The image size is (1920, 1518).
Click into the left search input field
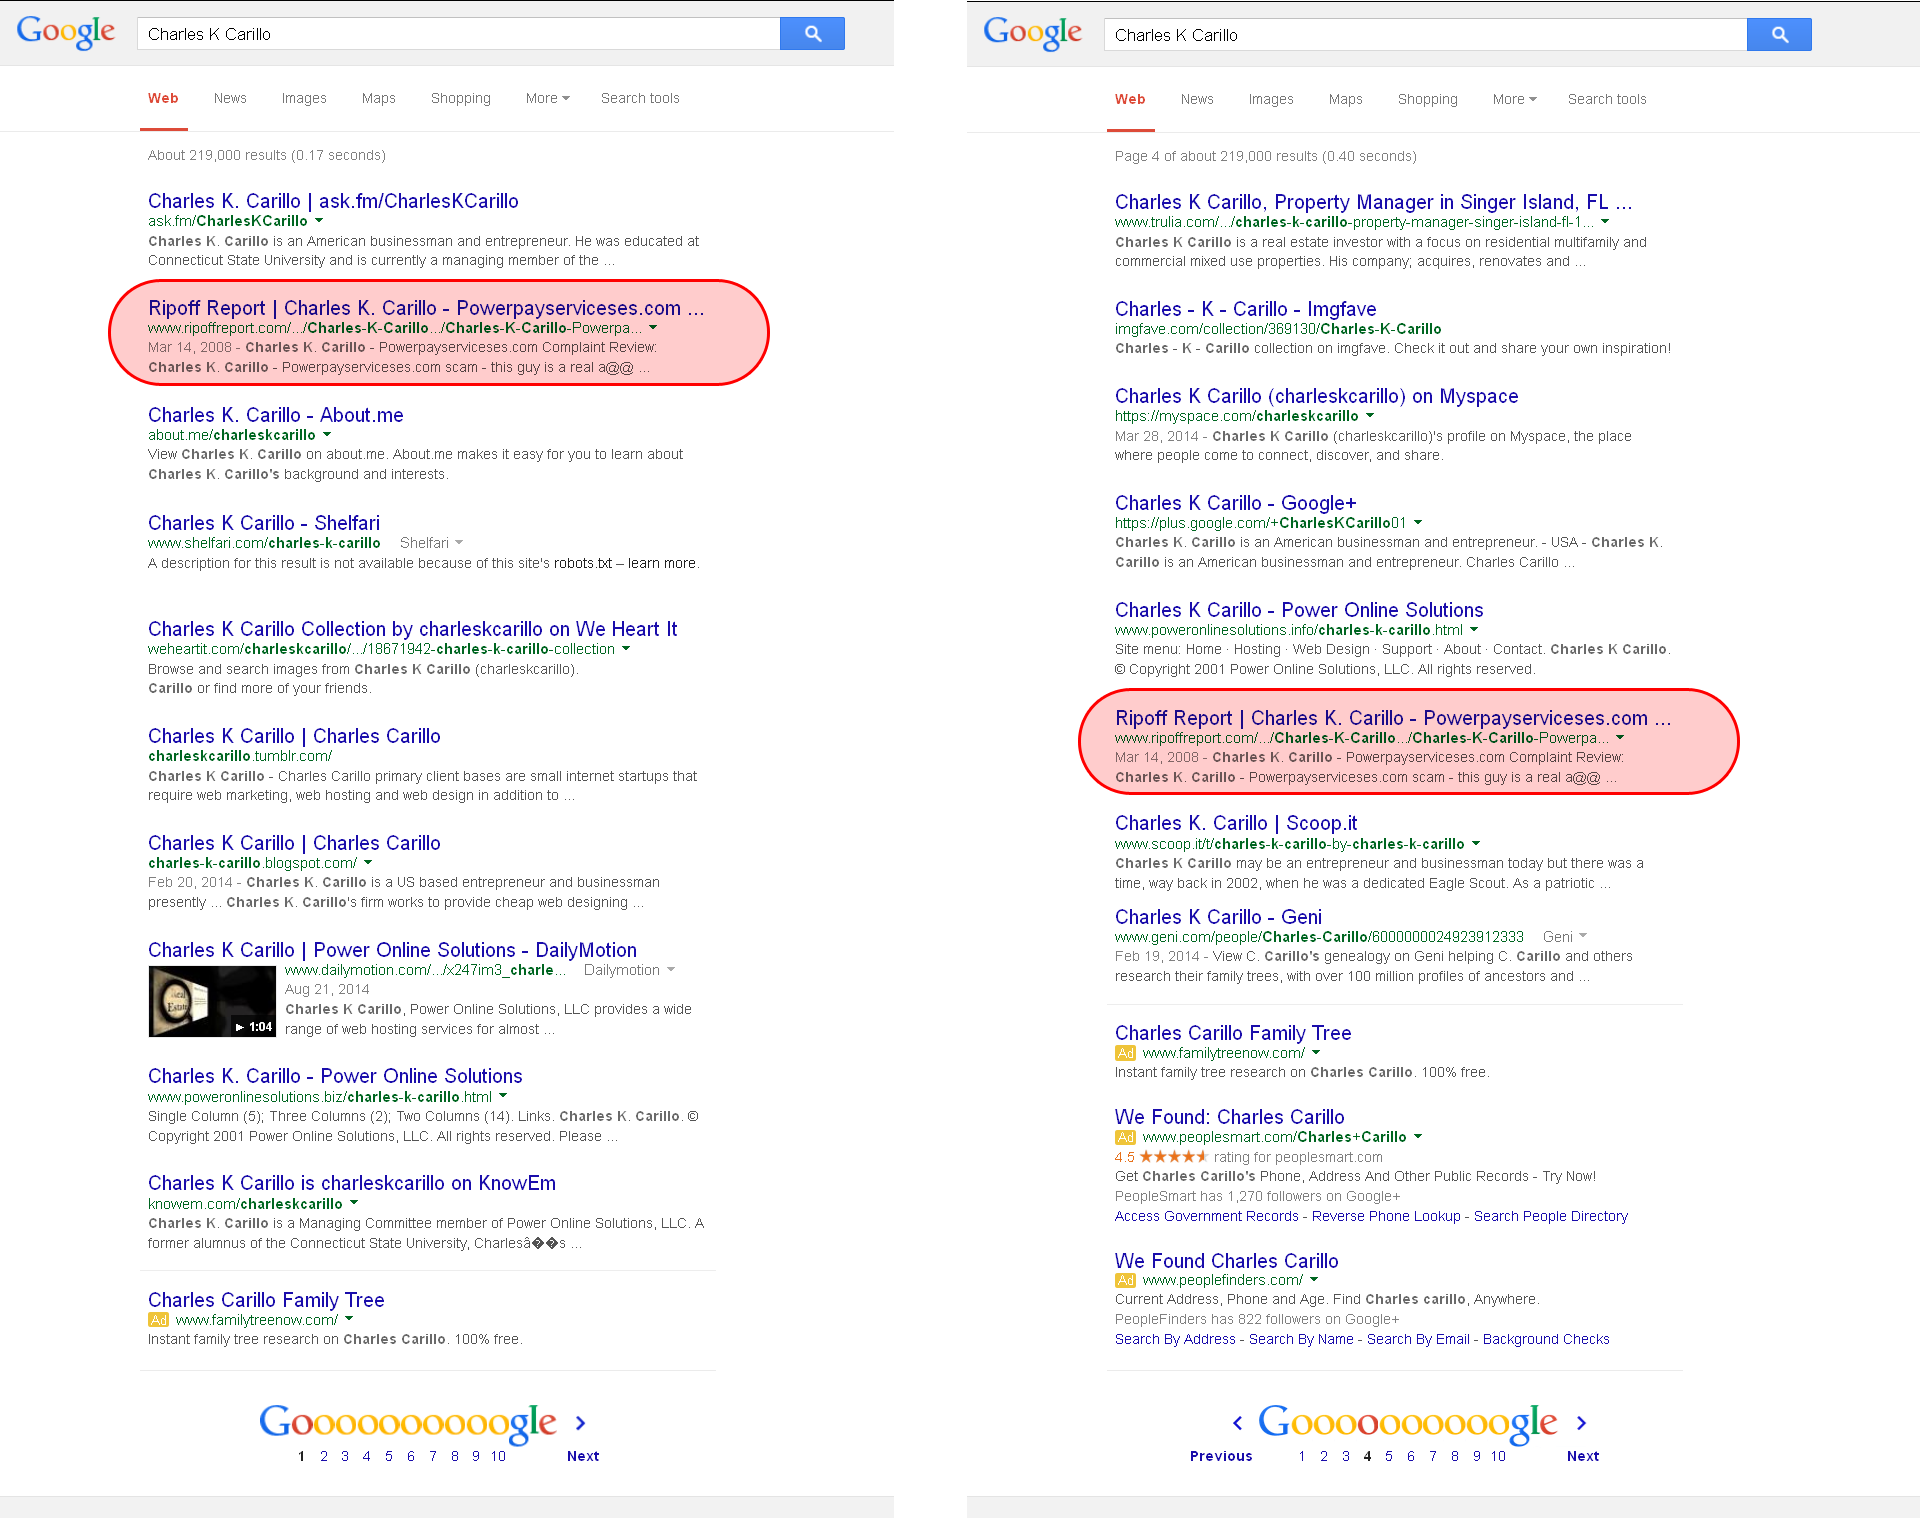coord(458,34)
